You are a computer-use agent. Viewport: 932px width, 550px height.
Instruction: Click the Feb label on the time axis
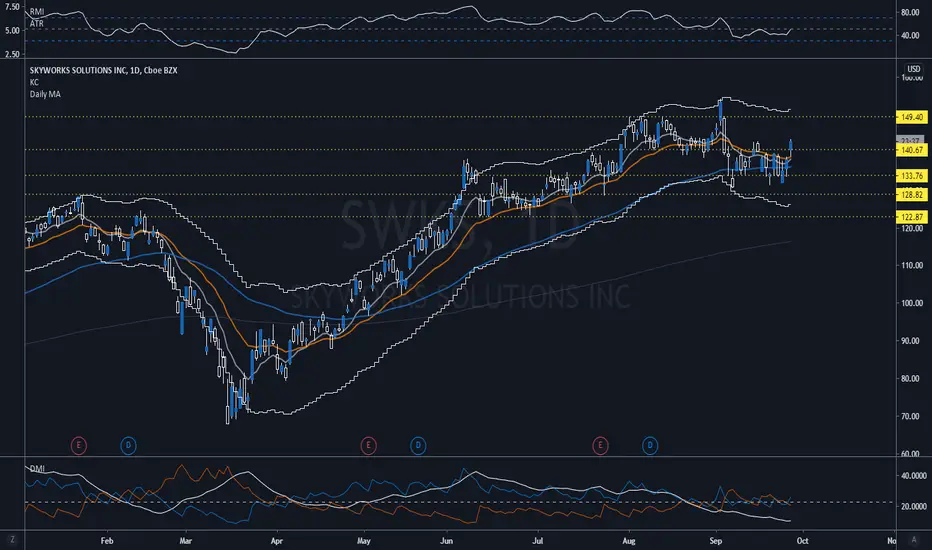tap(106, 540)
